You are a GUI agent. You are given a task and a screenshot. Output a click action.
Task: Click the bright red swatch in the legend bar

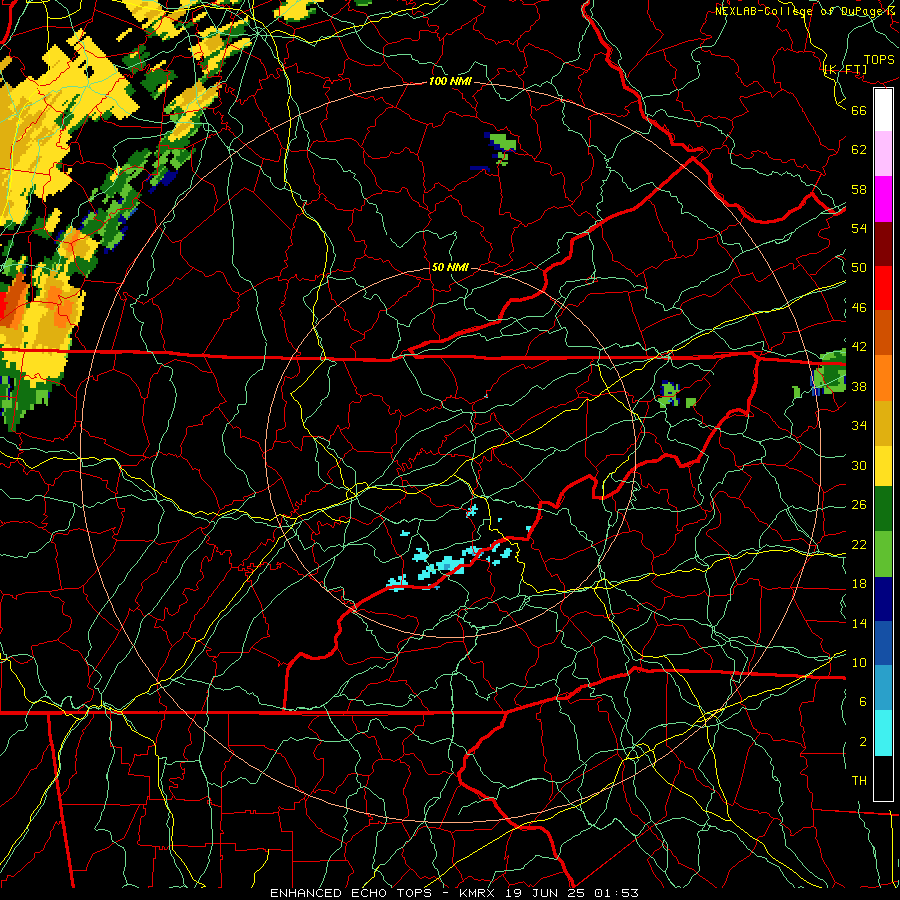point(883,288)
